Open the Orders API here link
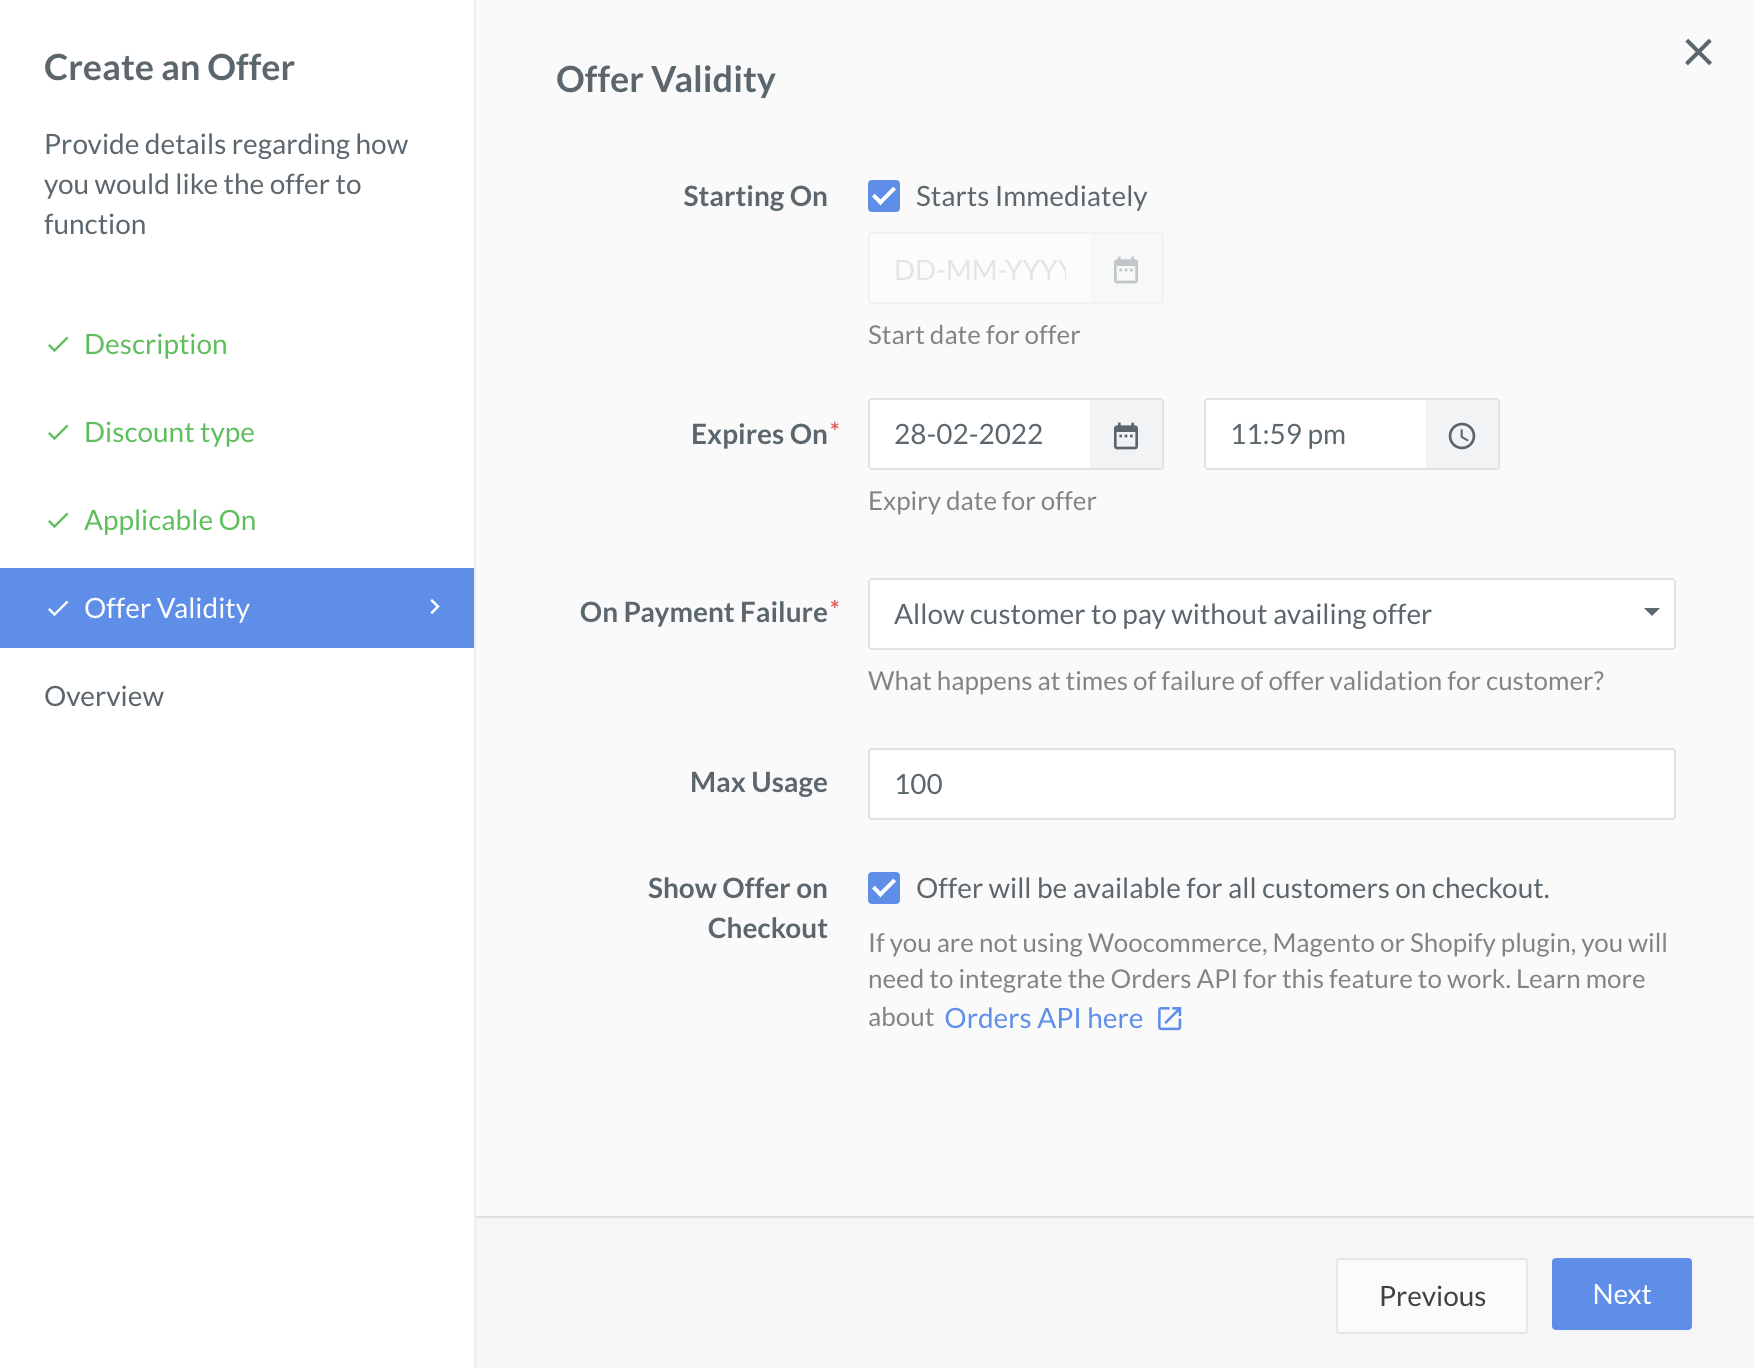 1043,1018
